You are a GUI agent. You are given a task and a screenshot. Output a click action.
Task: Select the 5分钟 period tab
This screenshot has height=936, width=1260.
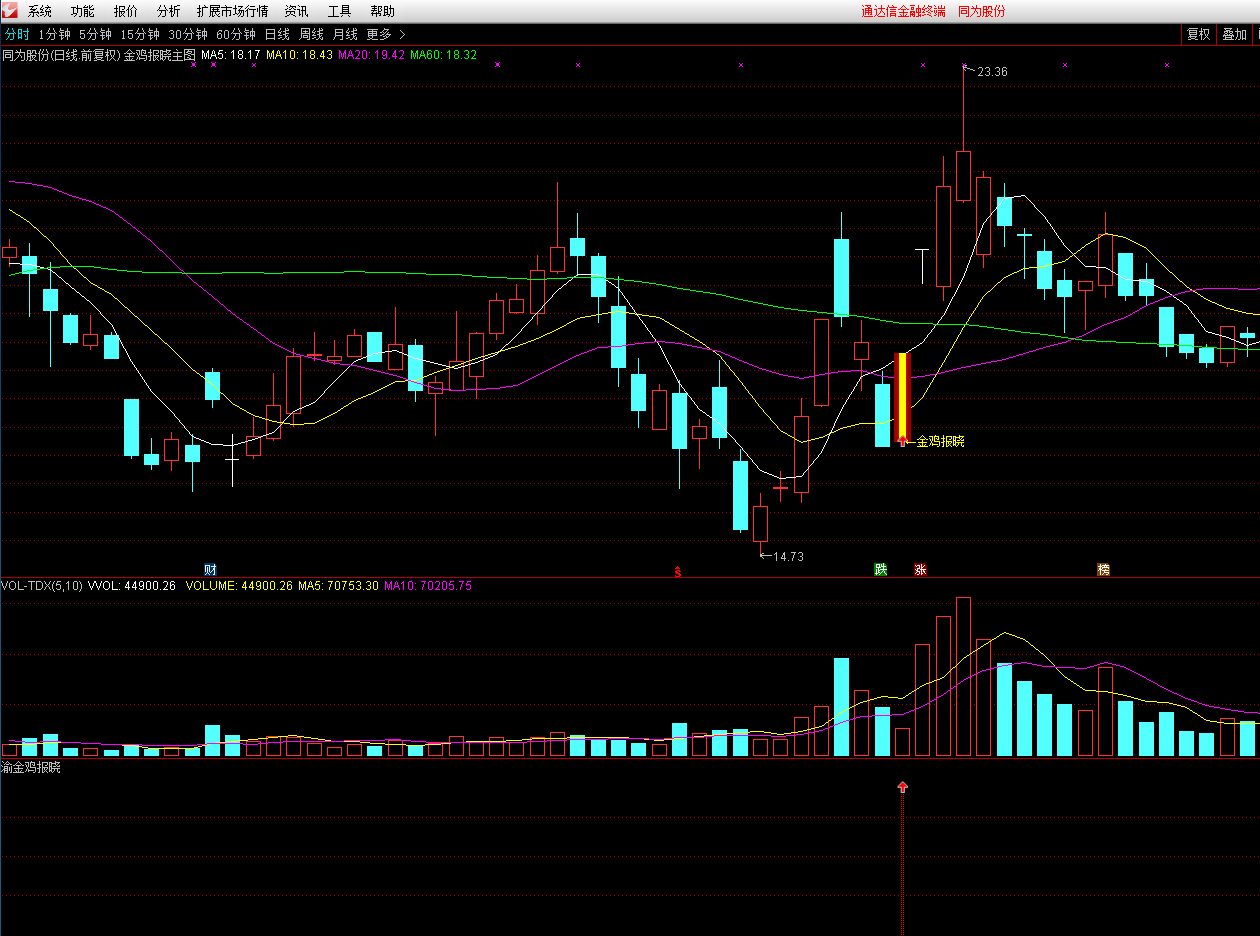coord(95,34)
